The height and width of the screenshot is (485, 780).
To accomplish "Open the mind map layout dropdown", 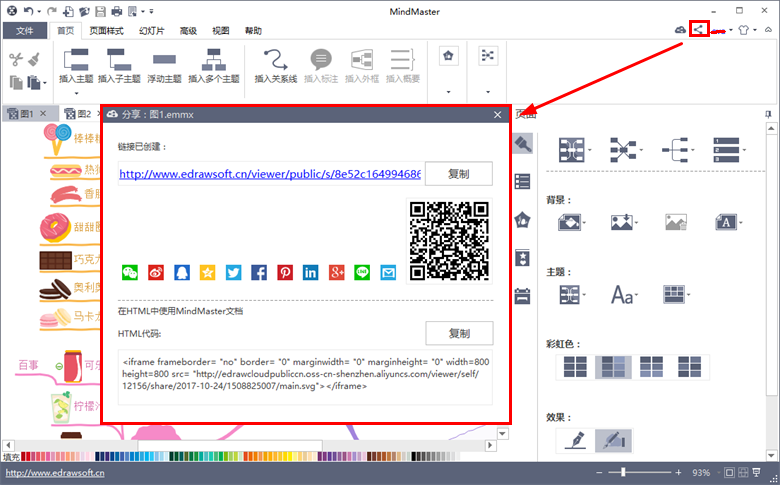I will (x=575, y=150).
